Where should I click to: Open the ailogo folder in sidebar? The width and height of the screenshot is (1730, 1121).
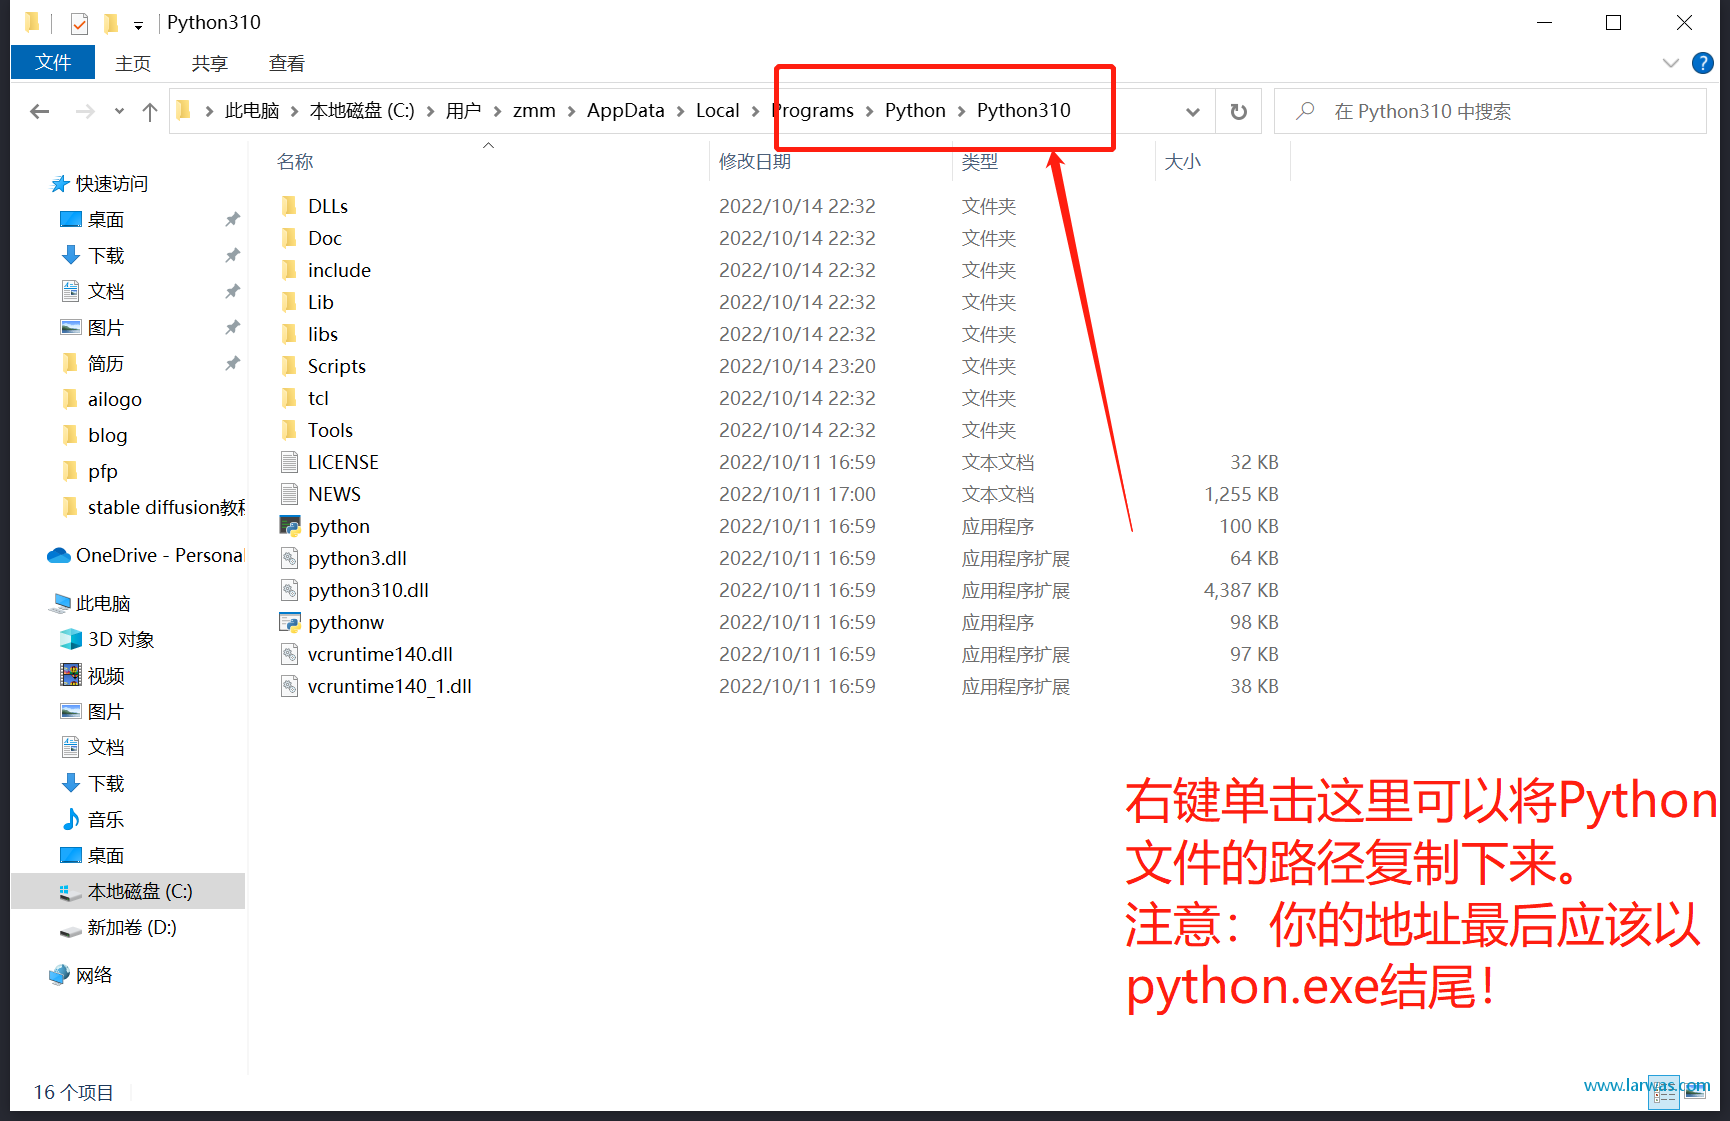pos(114,399)
